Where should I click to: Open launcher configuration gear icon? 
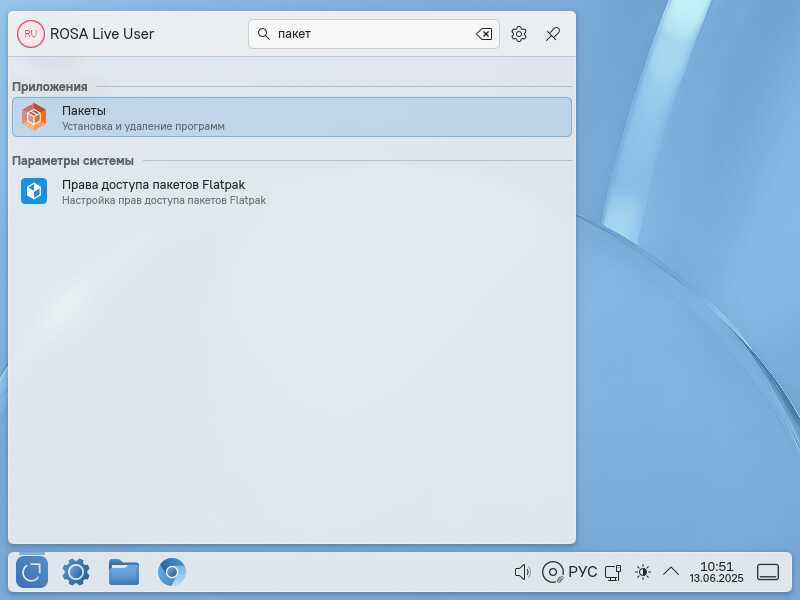[x=518, y=34]
